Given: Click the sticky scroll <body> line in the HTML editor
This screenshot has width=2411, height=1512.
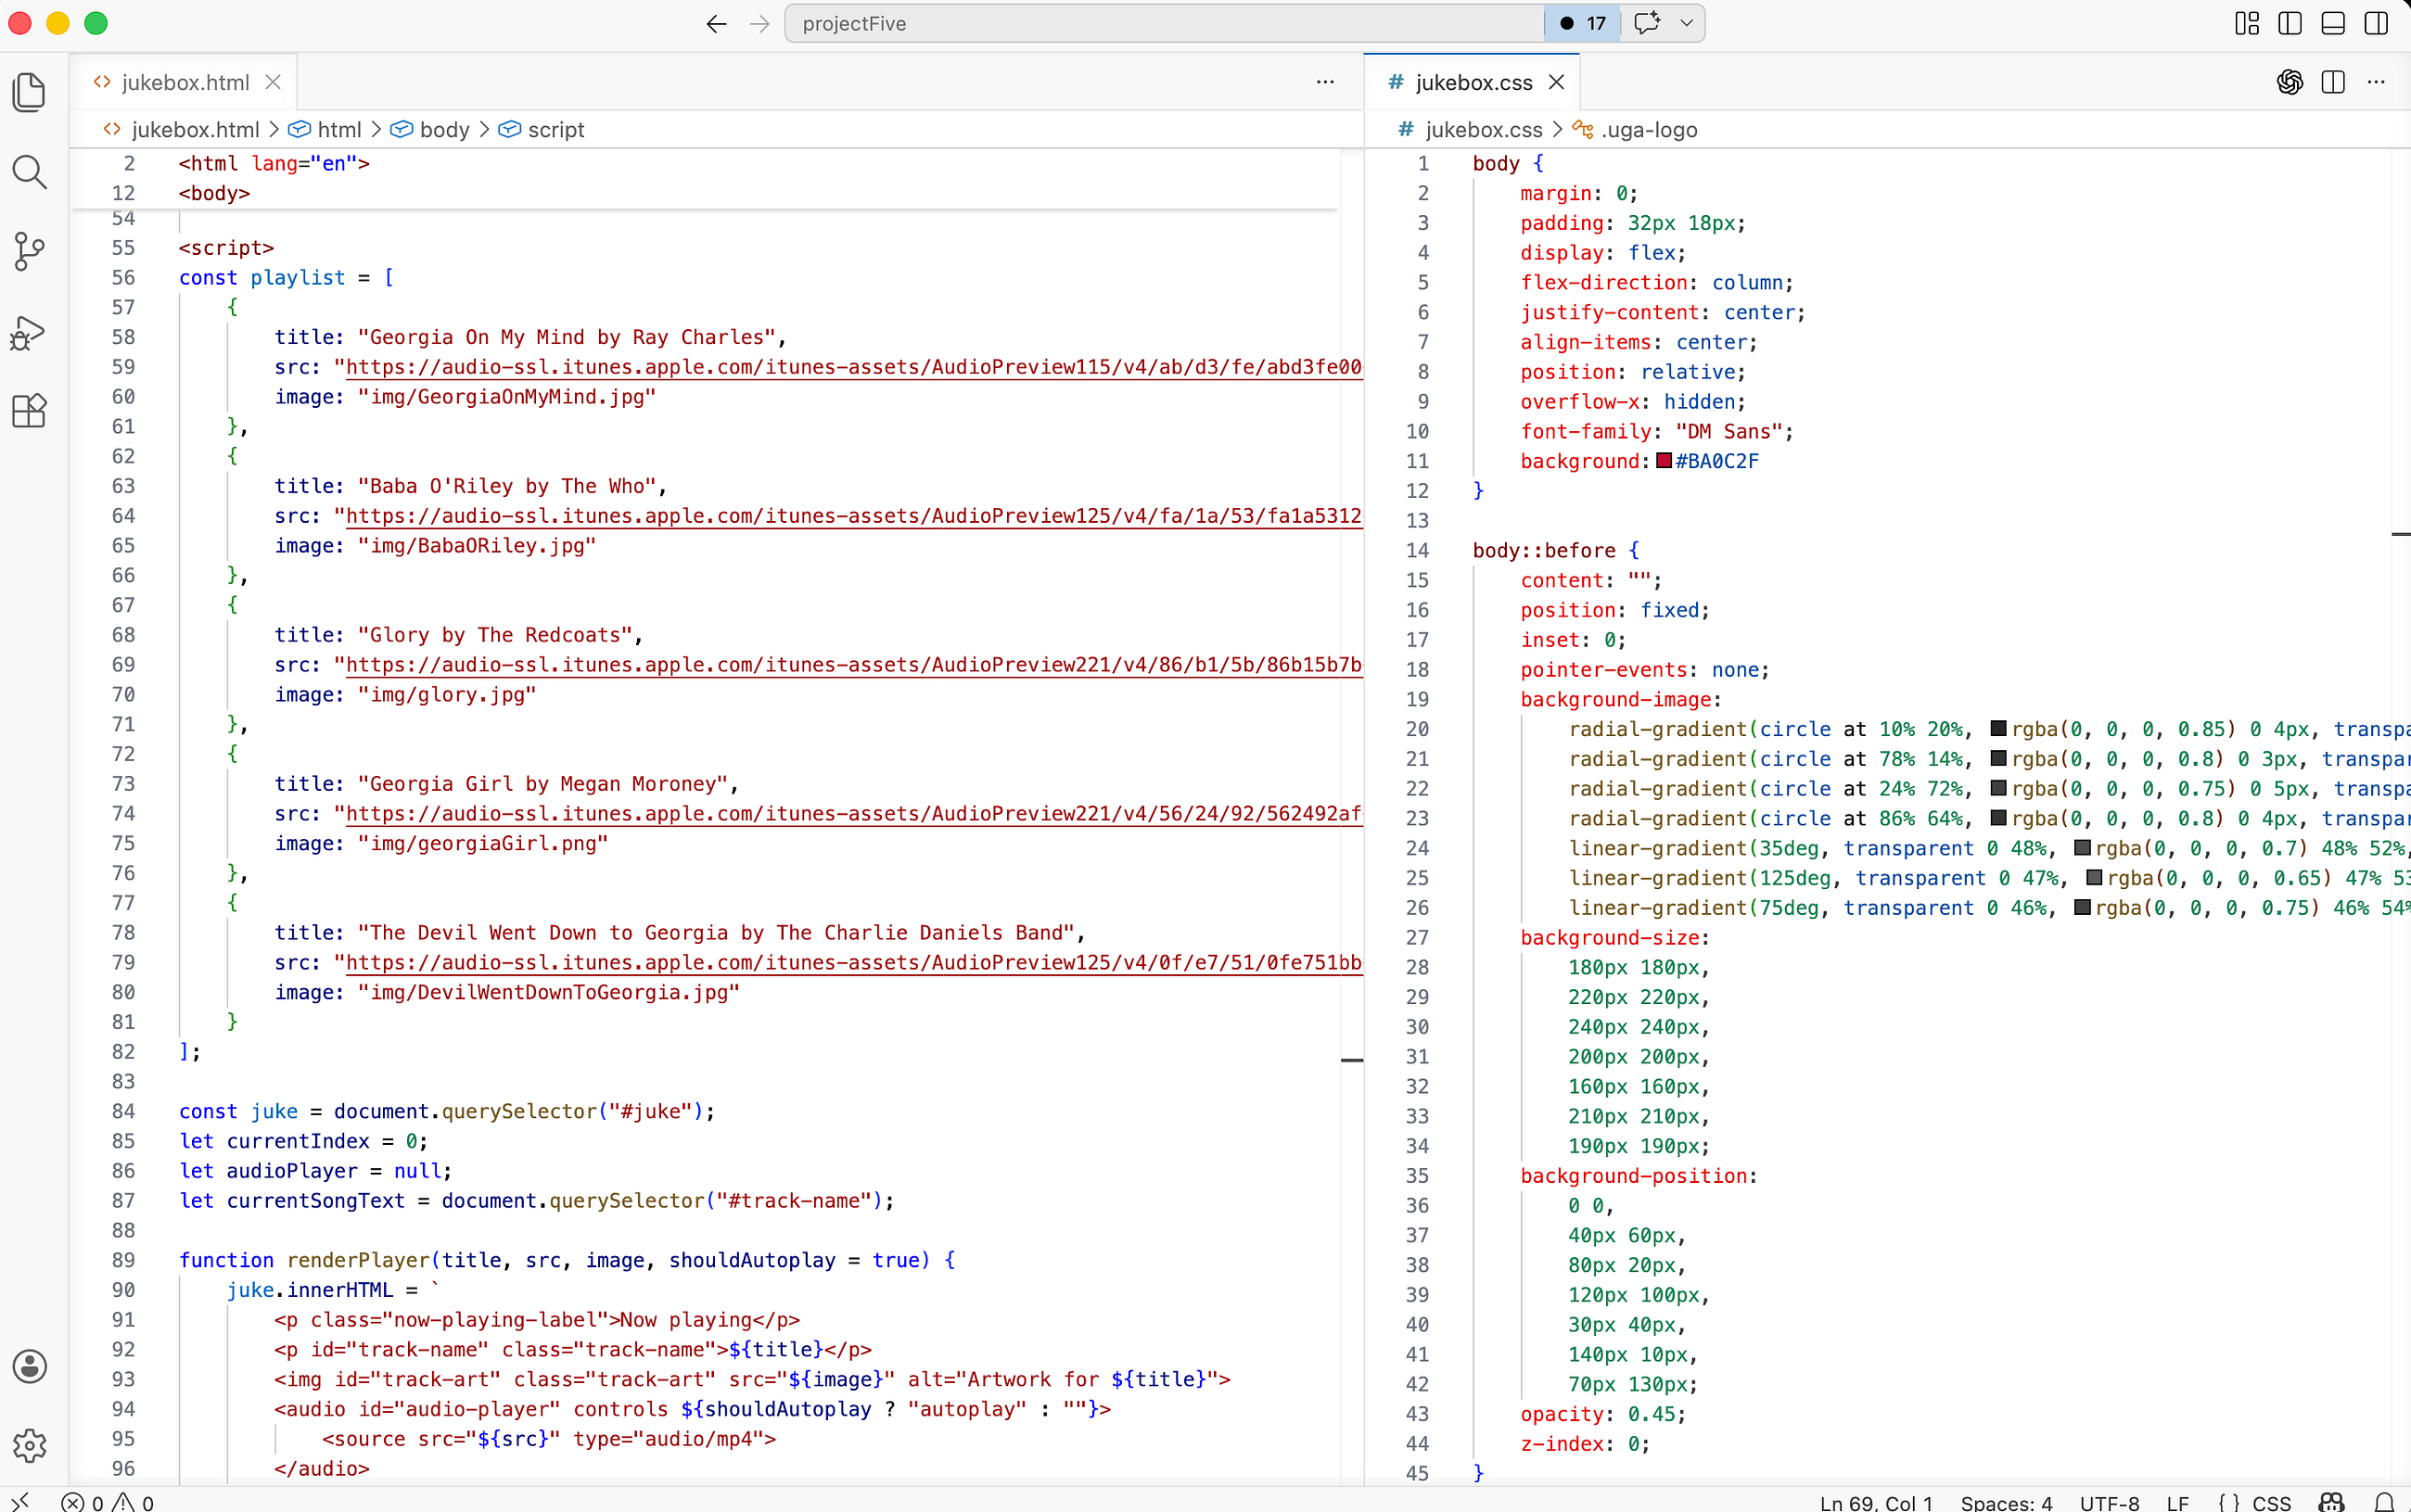Looking at the screenshot, I should pyautogui.click(x=214, y=193).
